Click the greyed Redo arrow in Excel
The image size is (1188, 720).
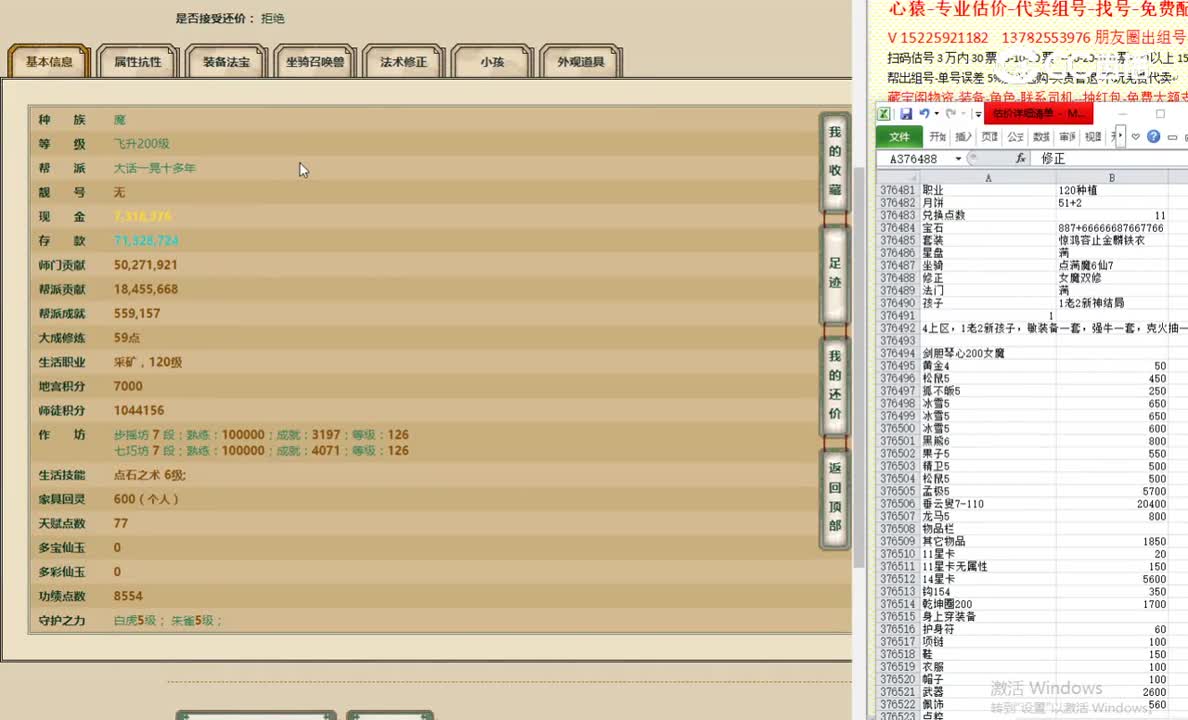click(x=950, y=114)
